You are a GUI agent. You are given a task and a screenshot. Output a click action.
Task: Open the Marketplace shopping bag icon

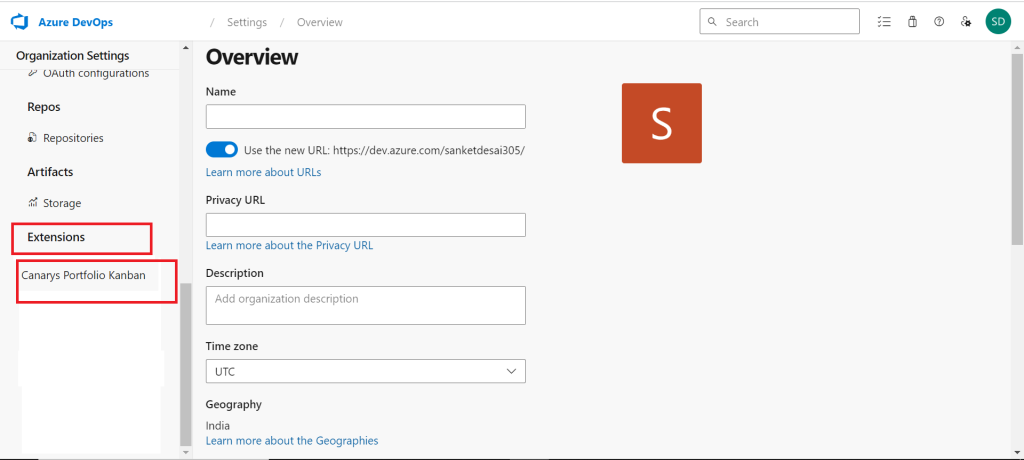tap(912, 22)
